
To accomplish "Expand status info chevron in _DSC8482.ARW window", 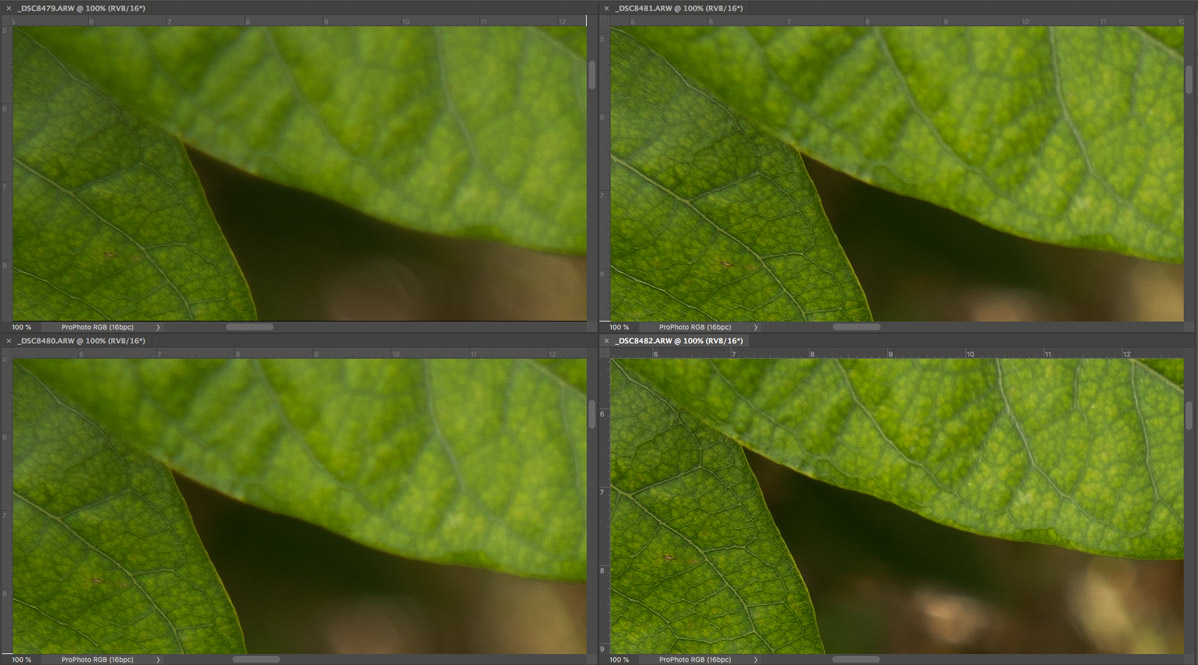I will [x=756, y=660].
